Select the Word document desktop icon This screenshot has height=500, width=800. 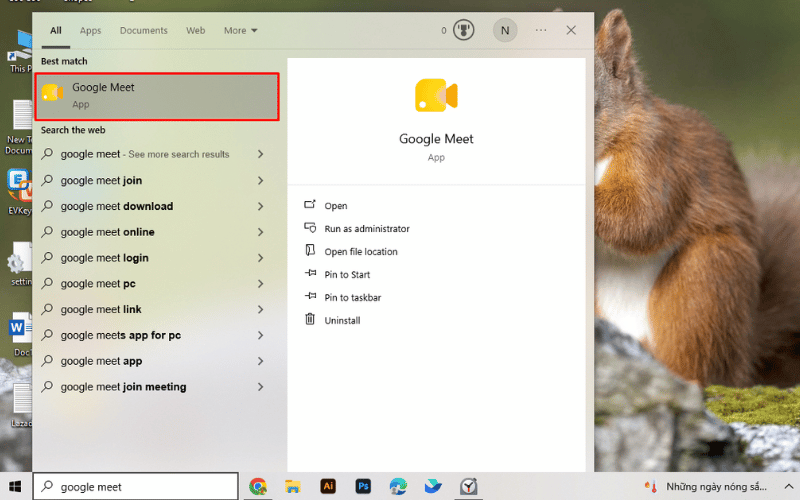tap(20, 333)
